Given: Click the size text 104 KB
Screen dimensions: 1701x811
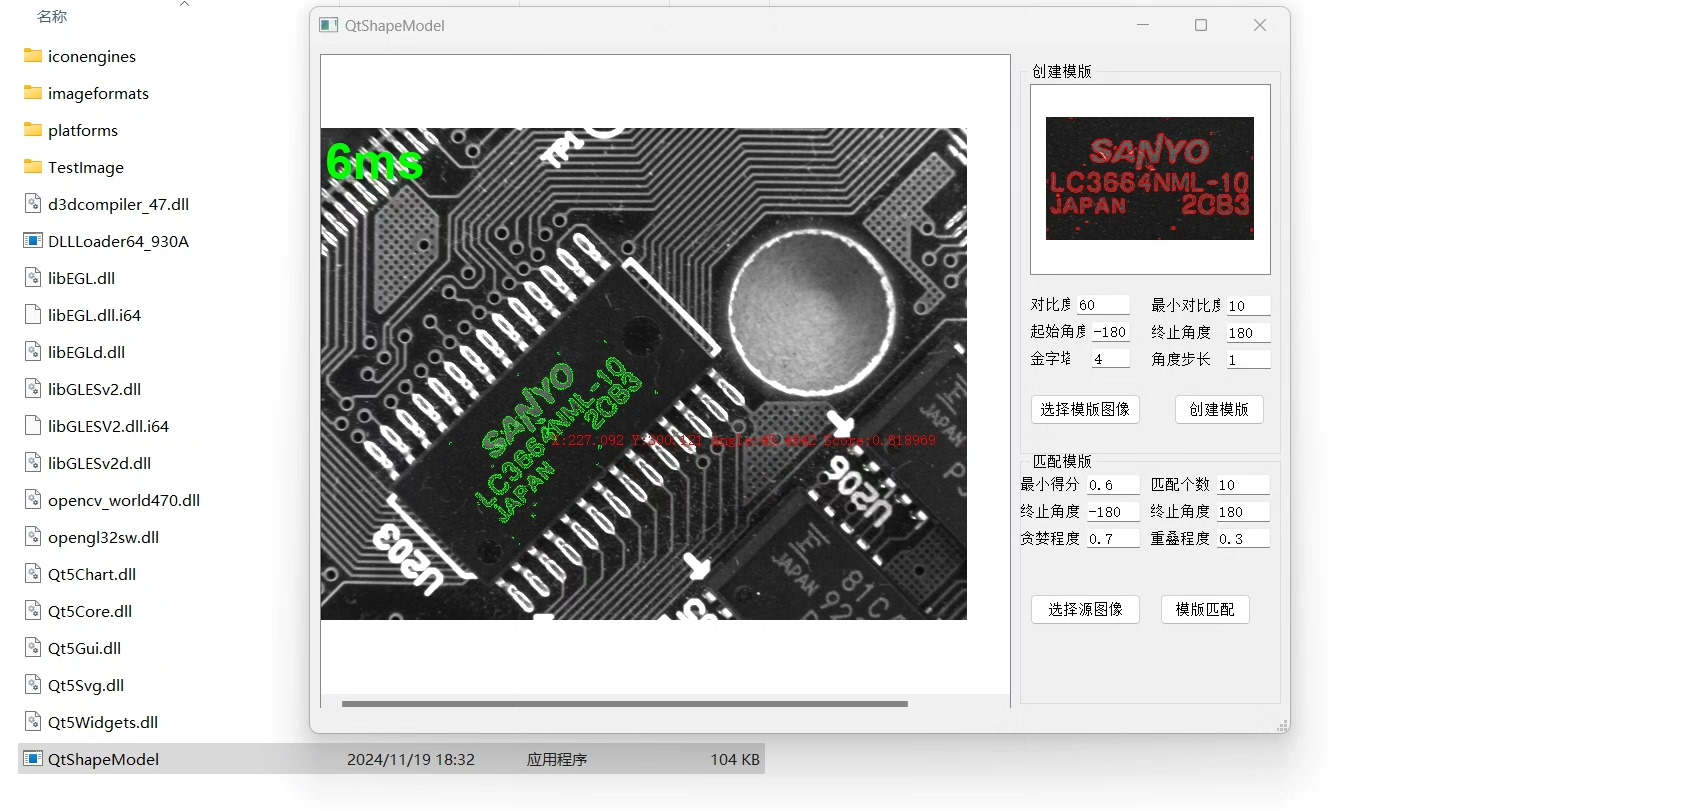Looking at the screenshot, I should (x=735, y=759).
